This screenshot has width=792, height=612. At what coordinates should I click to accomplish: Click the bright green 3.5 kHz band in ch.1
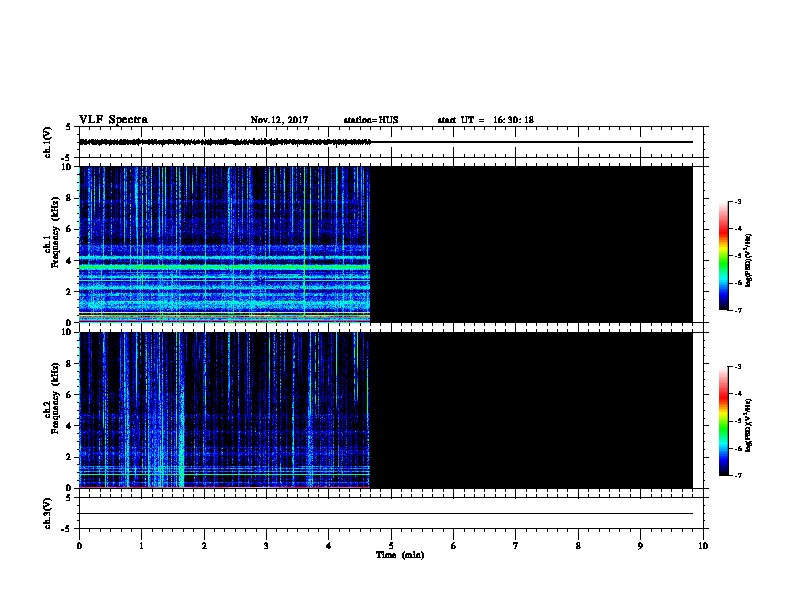(225, 267)
